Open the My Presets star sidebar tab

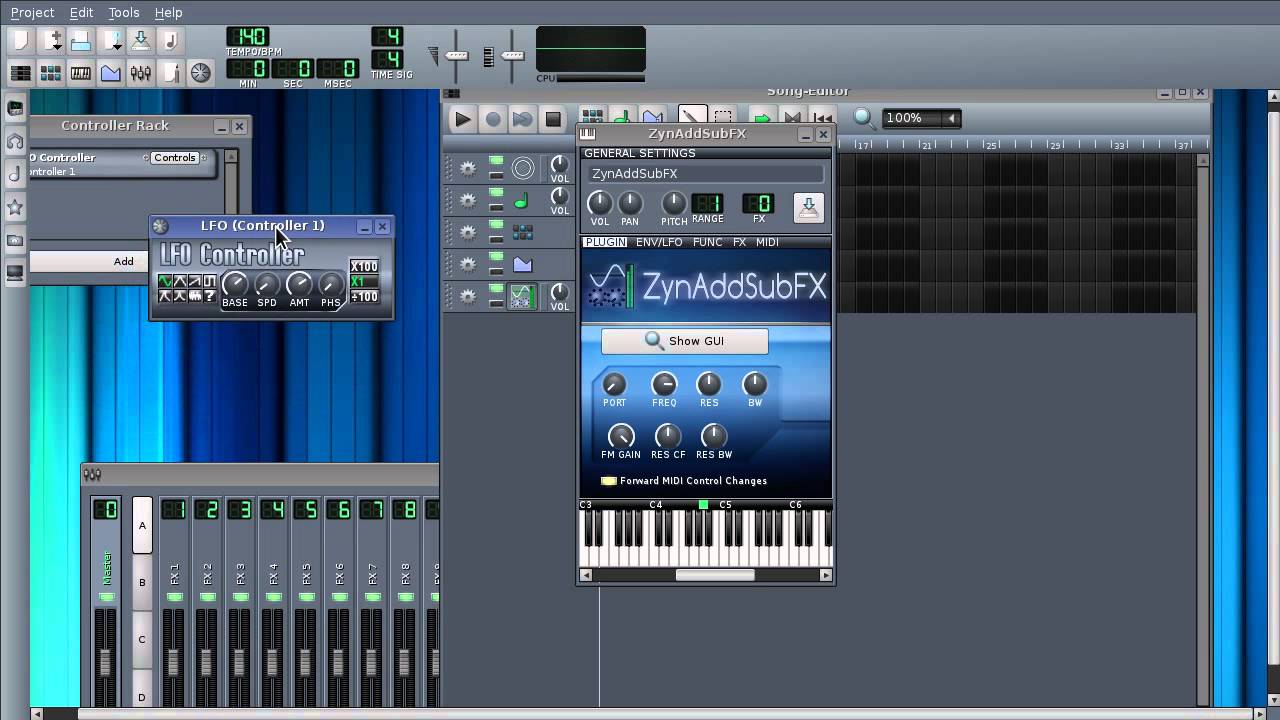15,207
